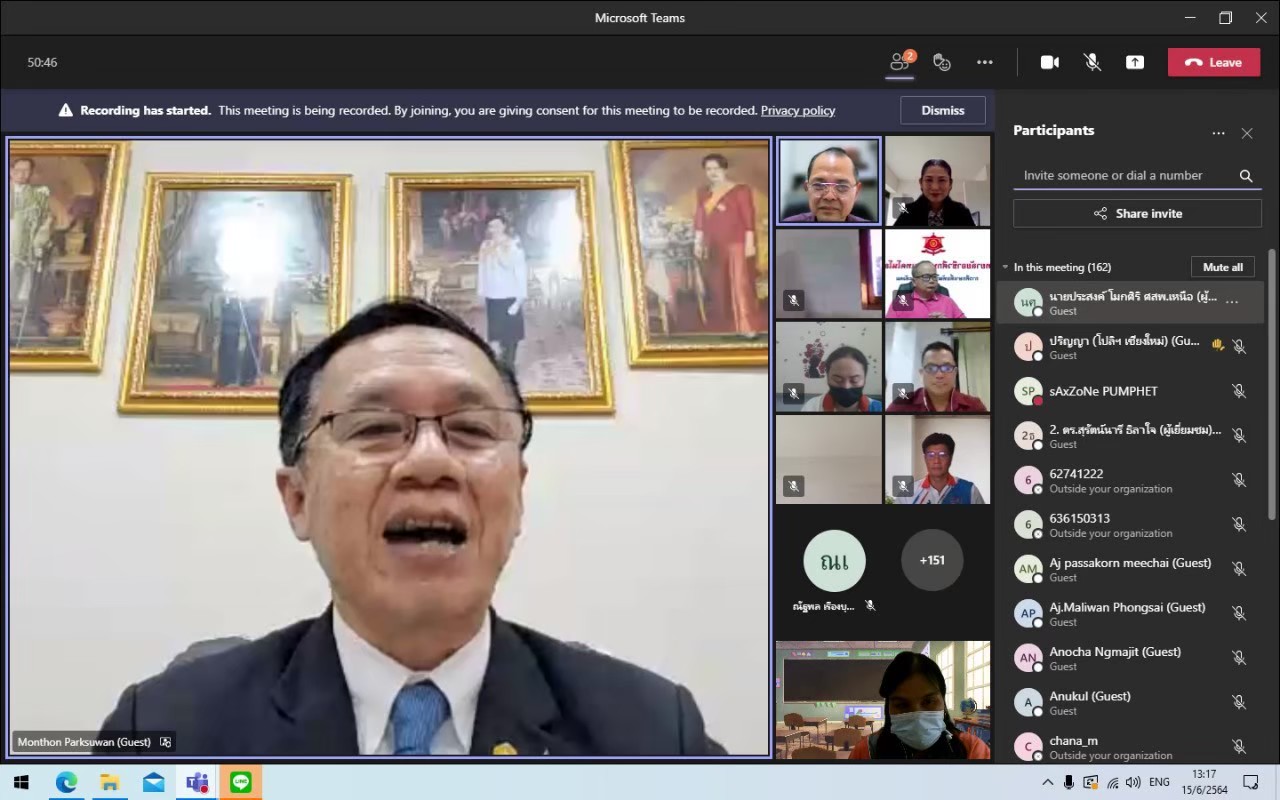Close the Participants panel

tap(1247, 133)
